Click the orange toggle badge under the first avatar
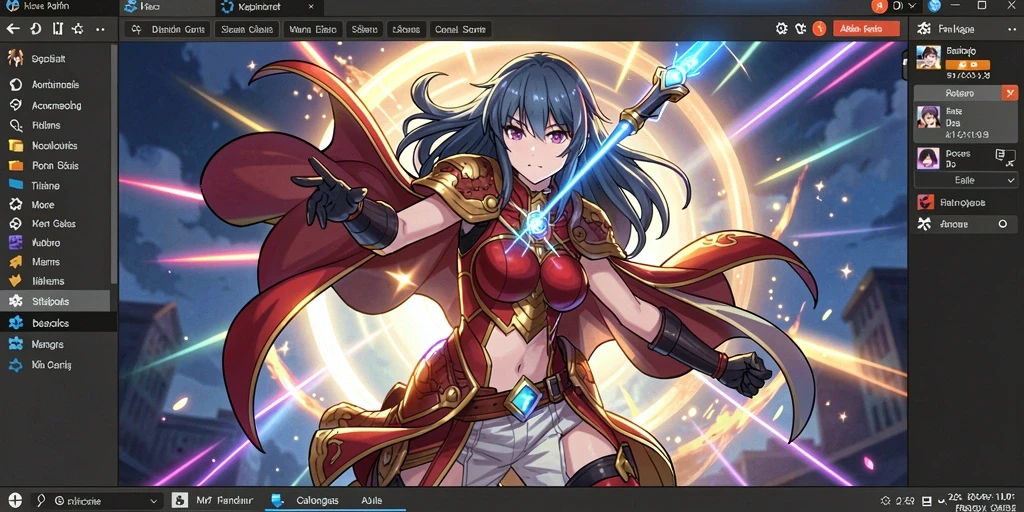Screen dimensions: 1024x512 click(967, 65)
